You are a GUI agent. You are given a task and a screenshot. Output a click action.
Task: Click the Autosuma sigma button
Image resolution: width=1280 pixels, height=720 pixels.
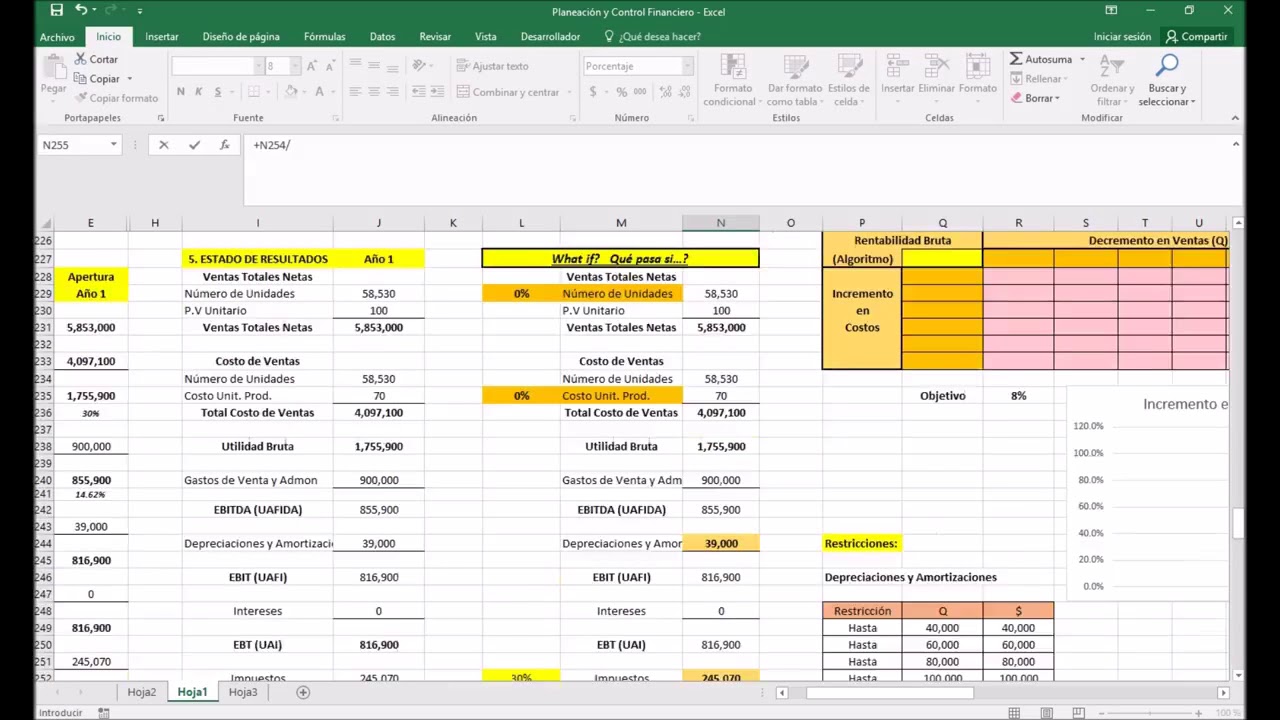coord(1040,60)
